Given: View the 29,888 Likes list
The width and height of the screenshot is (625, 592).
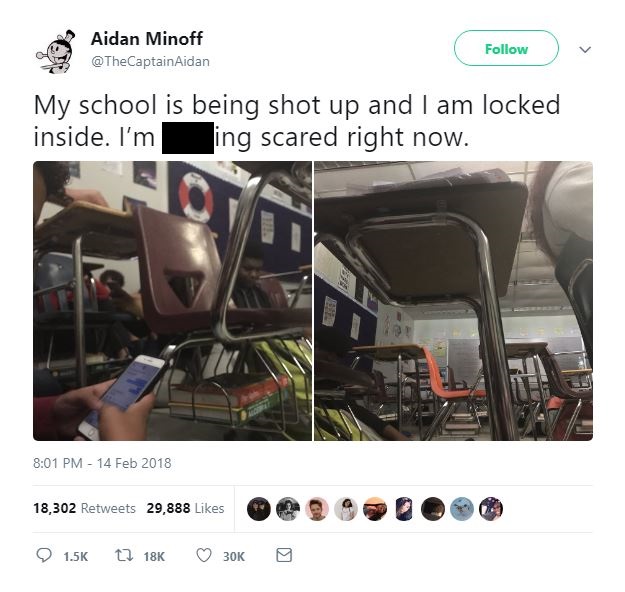Looking at the screenshot, I should (185, 508).
